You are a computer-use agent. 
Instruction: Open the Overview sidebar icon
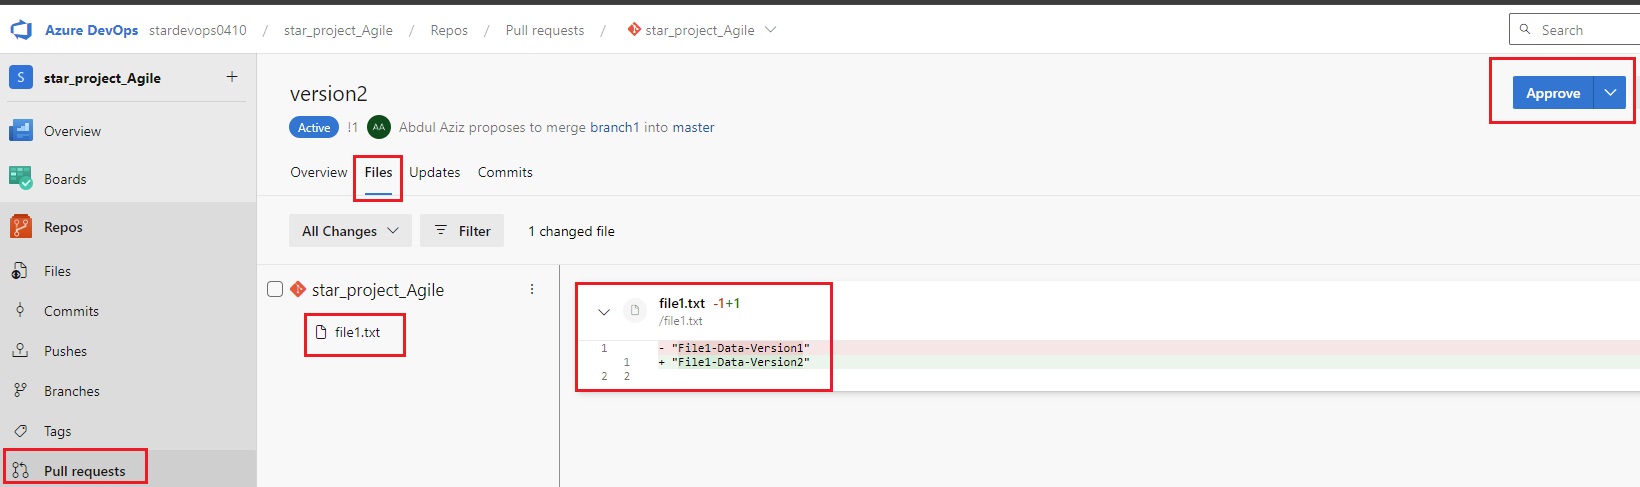tap(21, 130)
